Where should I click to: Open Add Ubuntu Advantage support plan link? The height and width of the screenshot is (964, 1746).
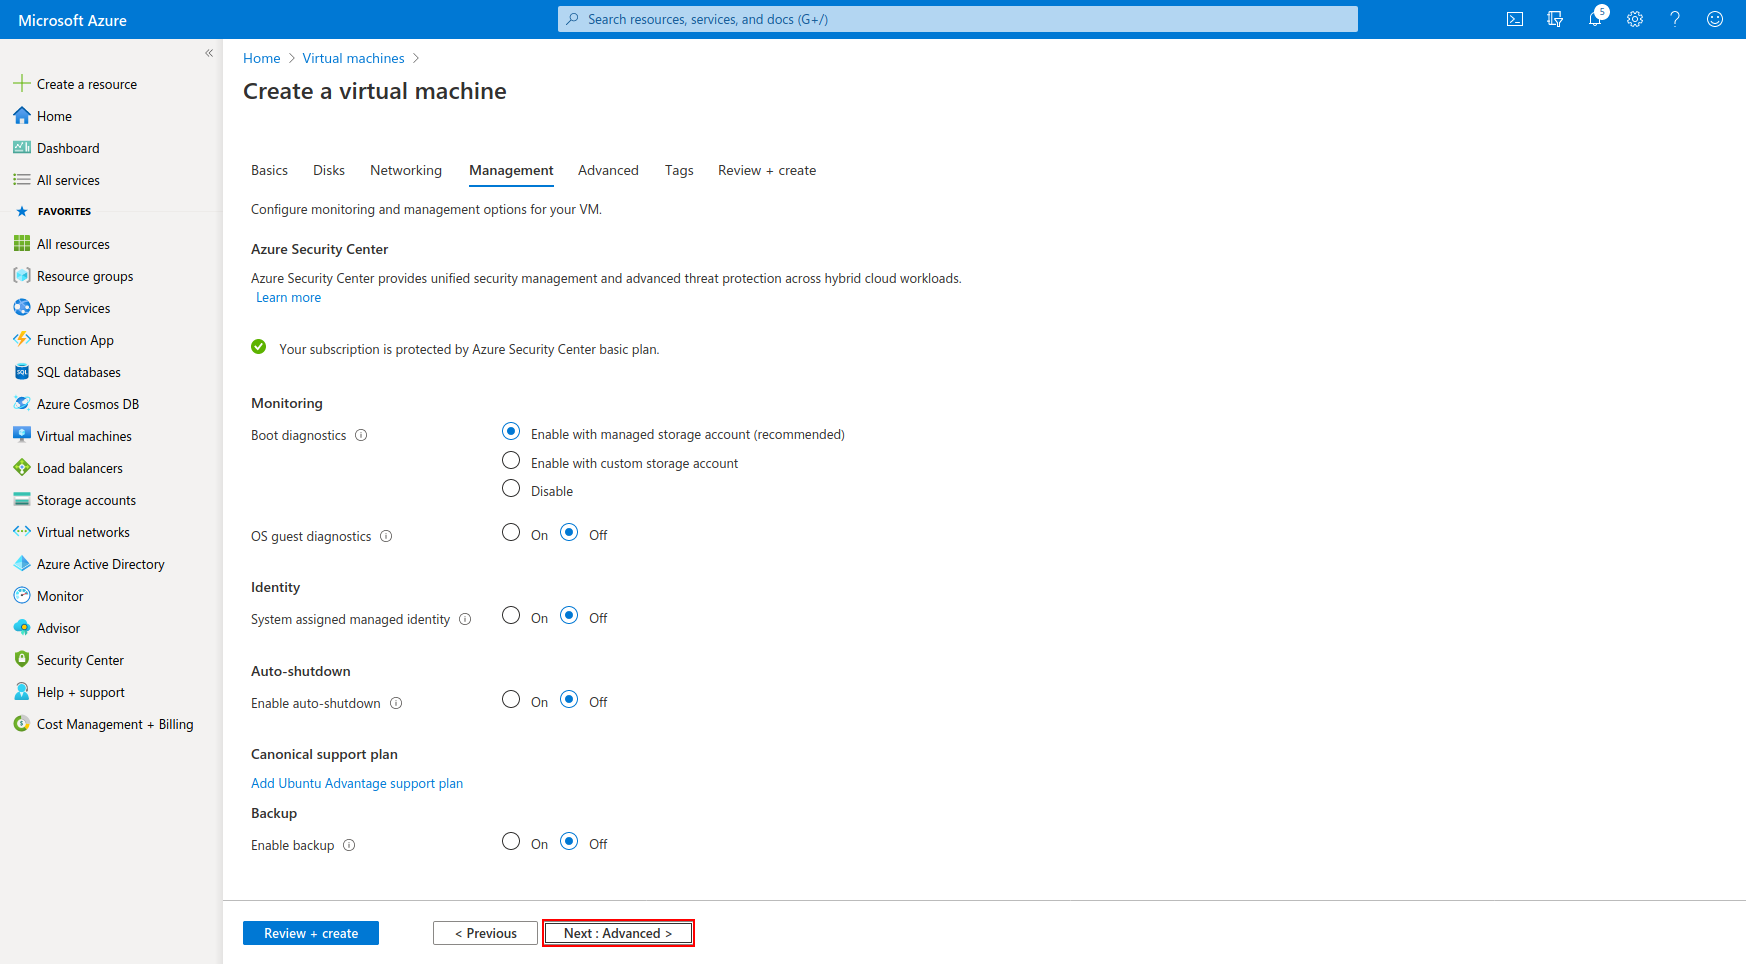coord(357,783)
